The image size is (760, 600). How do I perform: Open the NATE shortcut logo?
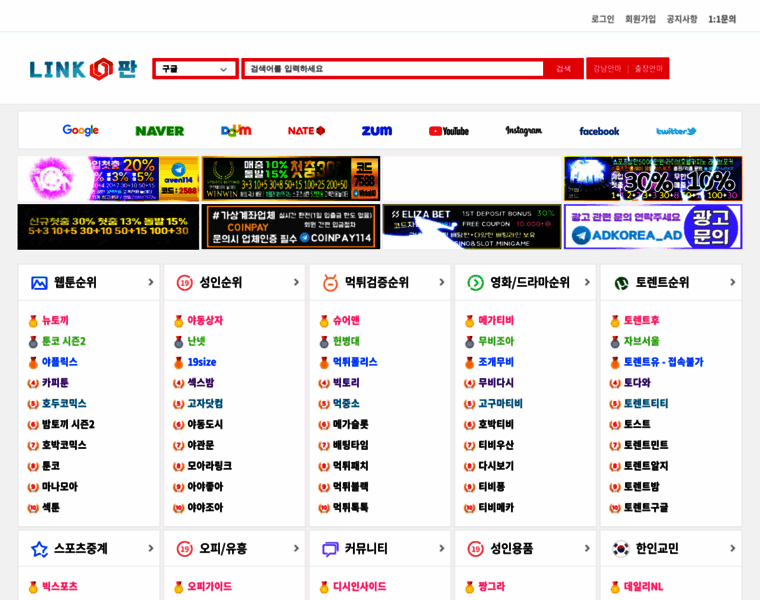306,131
